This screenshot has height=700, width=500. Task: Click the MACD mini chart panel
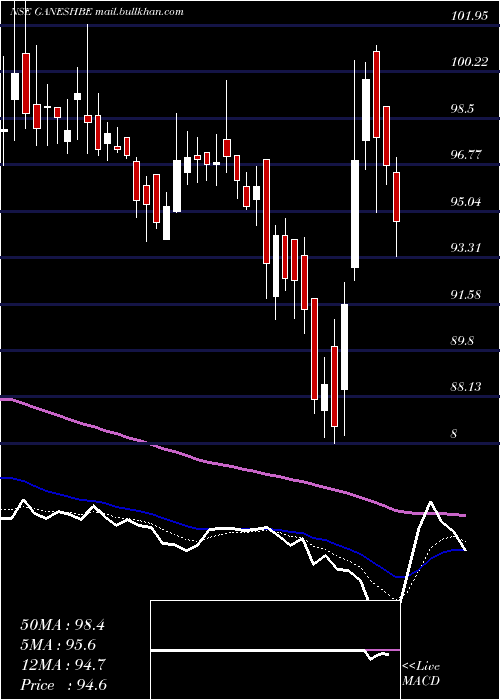coord(275,650)
